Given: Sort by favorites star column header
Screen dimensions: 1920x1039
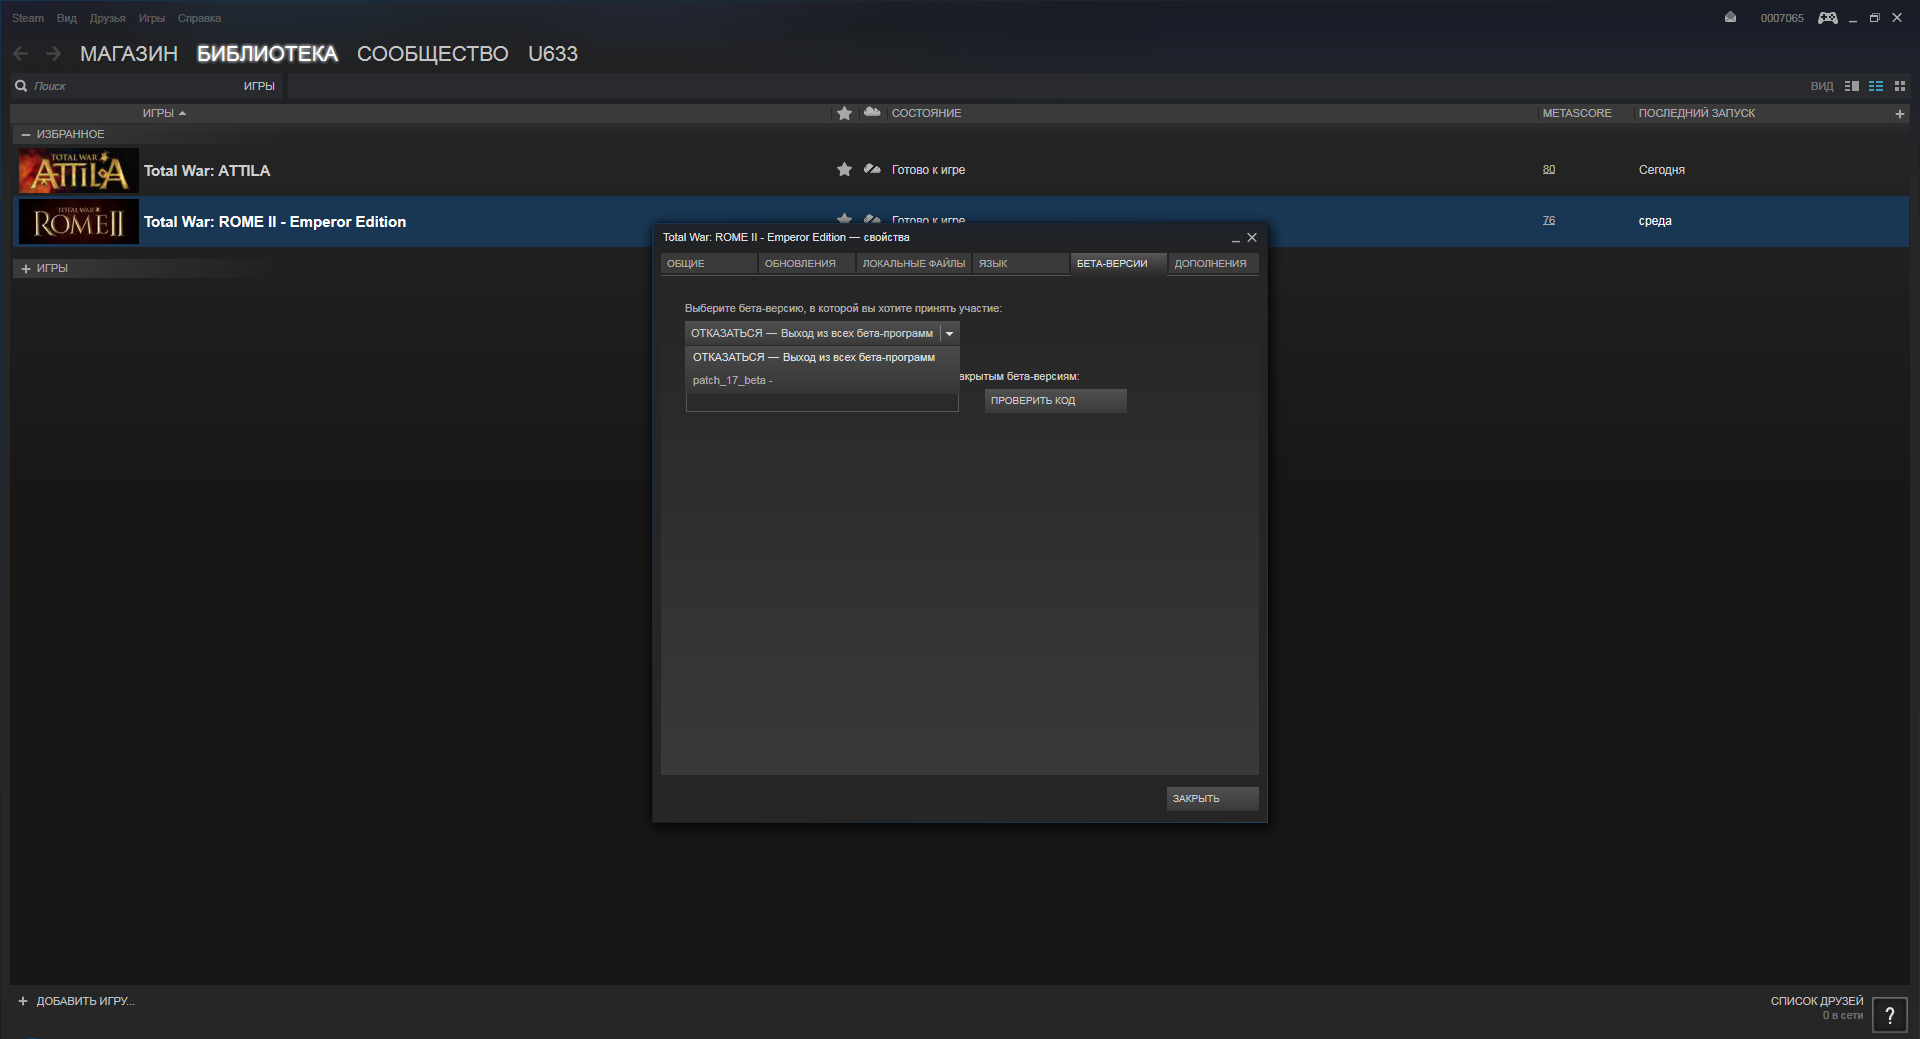Looking at the screenshot, I should pyautogui.click(x=844, y=113).
